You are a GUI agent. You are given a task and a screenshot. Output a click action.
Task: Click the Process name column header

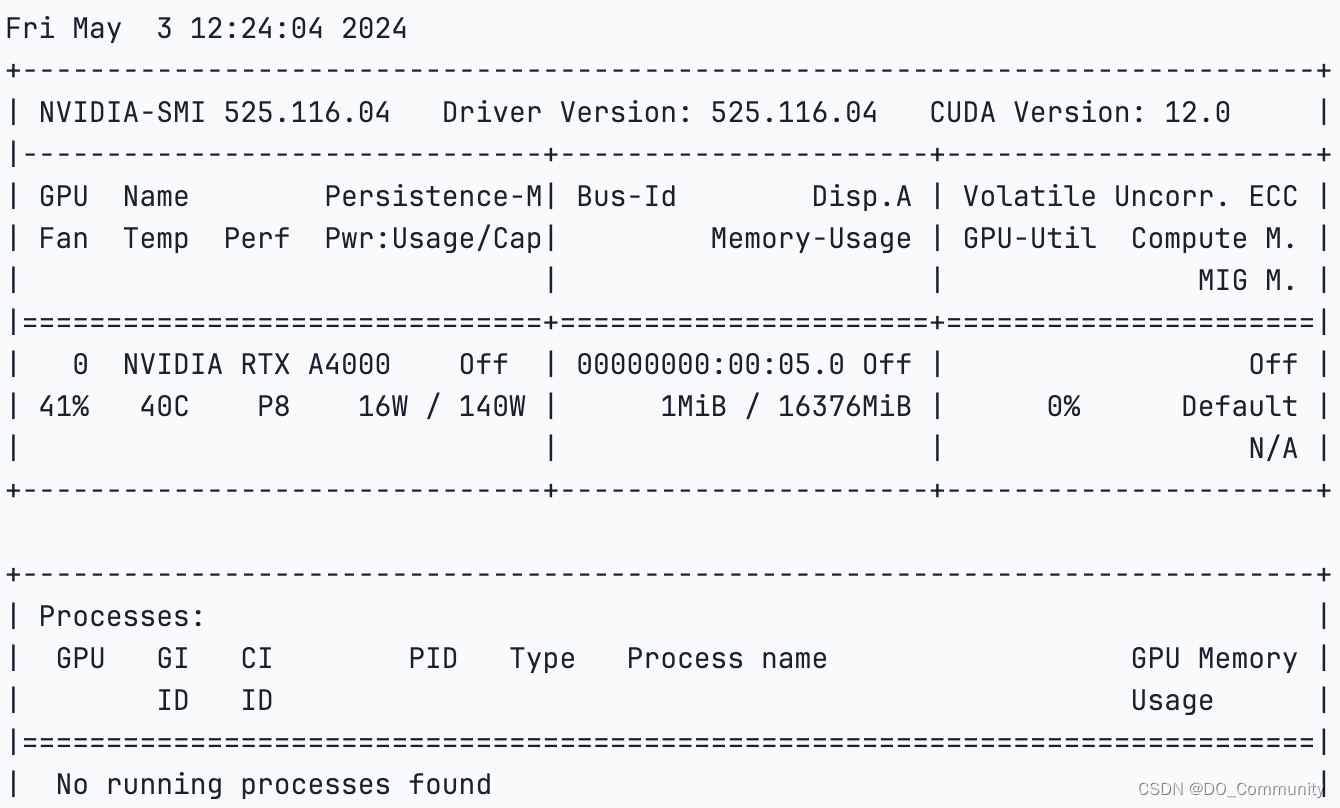(x=727, y=658)
